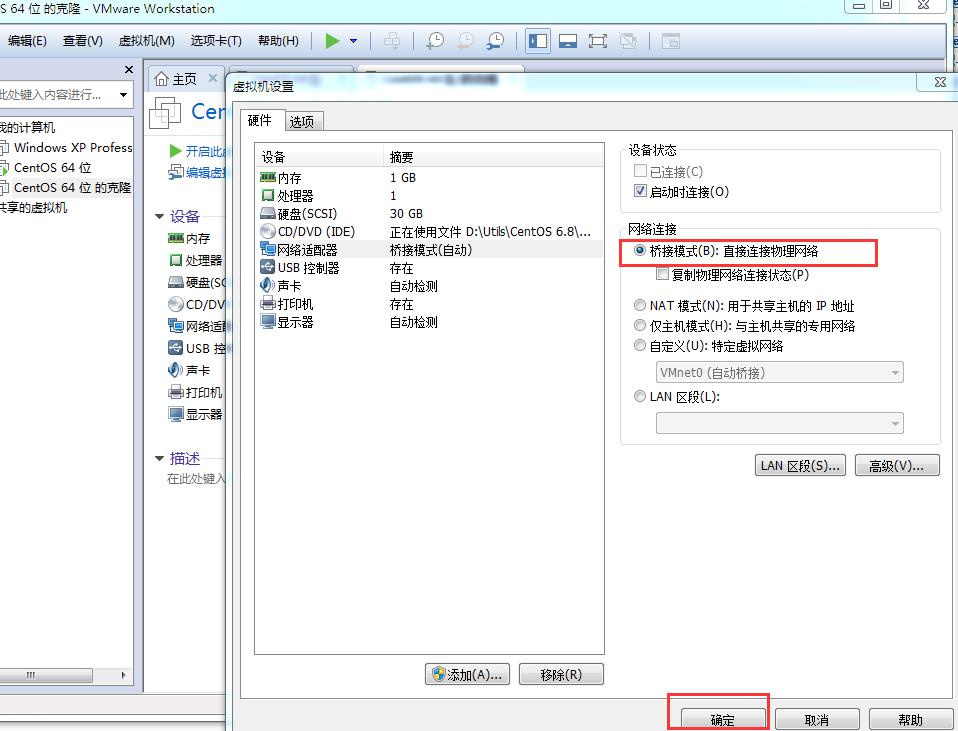This screenshot has width=958, height=731.
Task: Switch to the 选项 tab
Action: click(302, 122)
